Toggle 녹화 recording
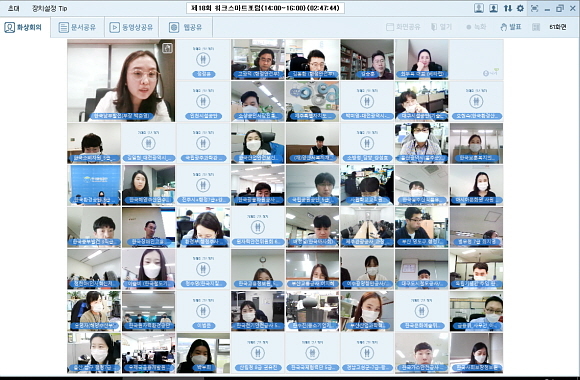 [x=476, y=27]
